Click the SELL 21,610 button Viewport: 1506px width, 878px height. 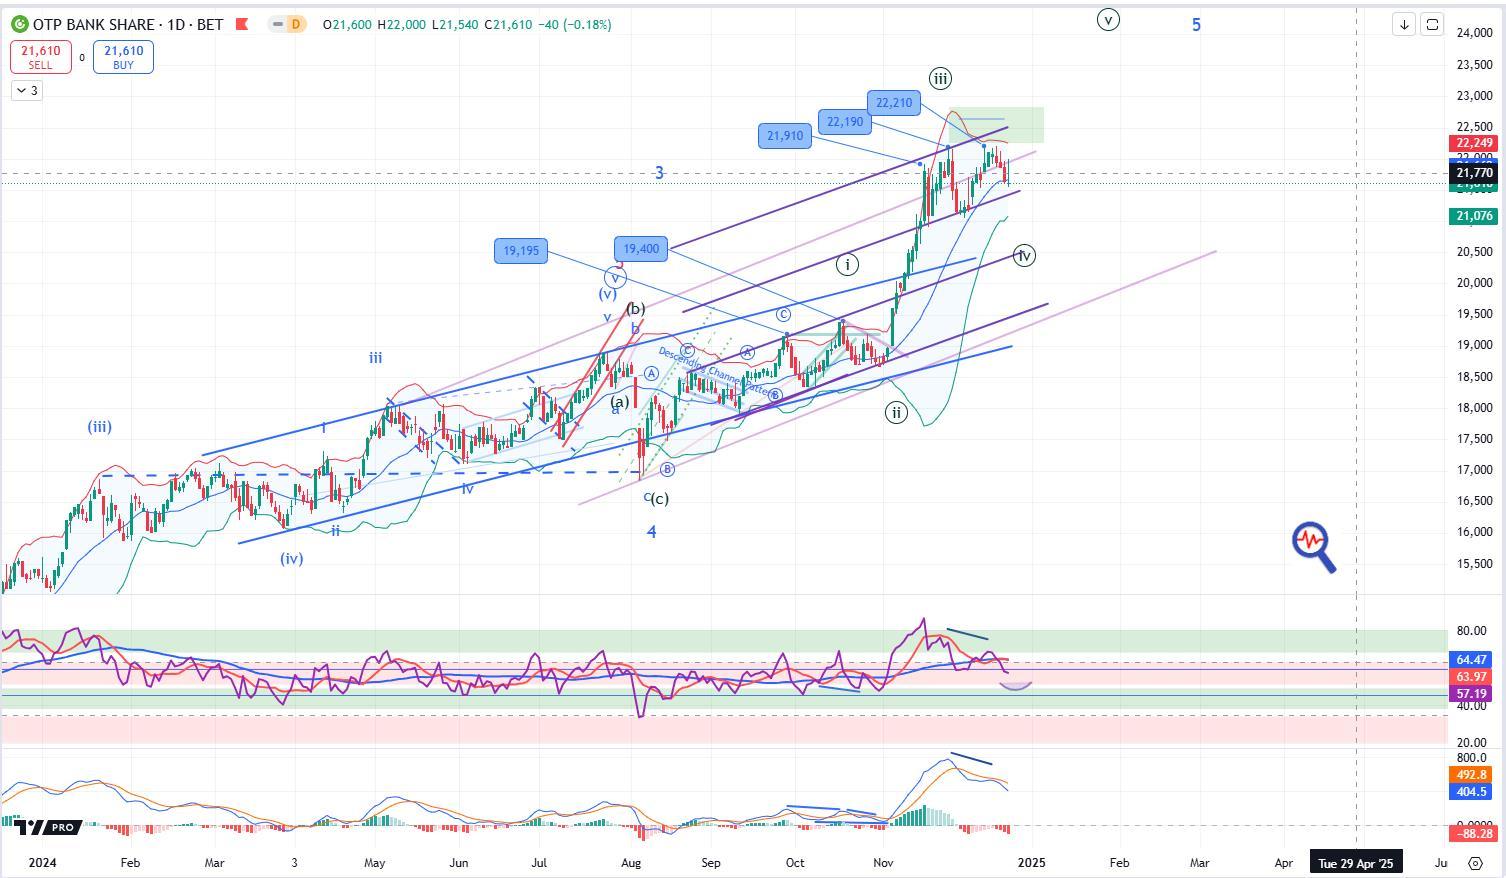tap(40, 57)
